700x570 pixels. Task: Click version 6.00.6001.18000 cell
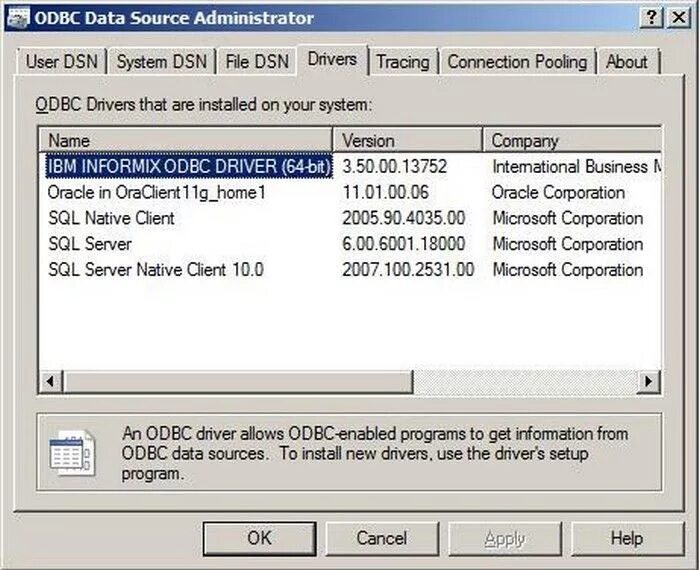[x=404, y=244]
